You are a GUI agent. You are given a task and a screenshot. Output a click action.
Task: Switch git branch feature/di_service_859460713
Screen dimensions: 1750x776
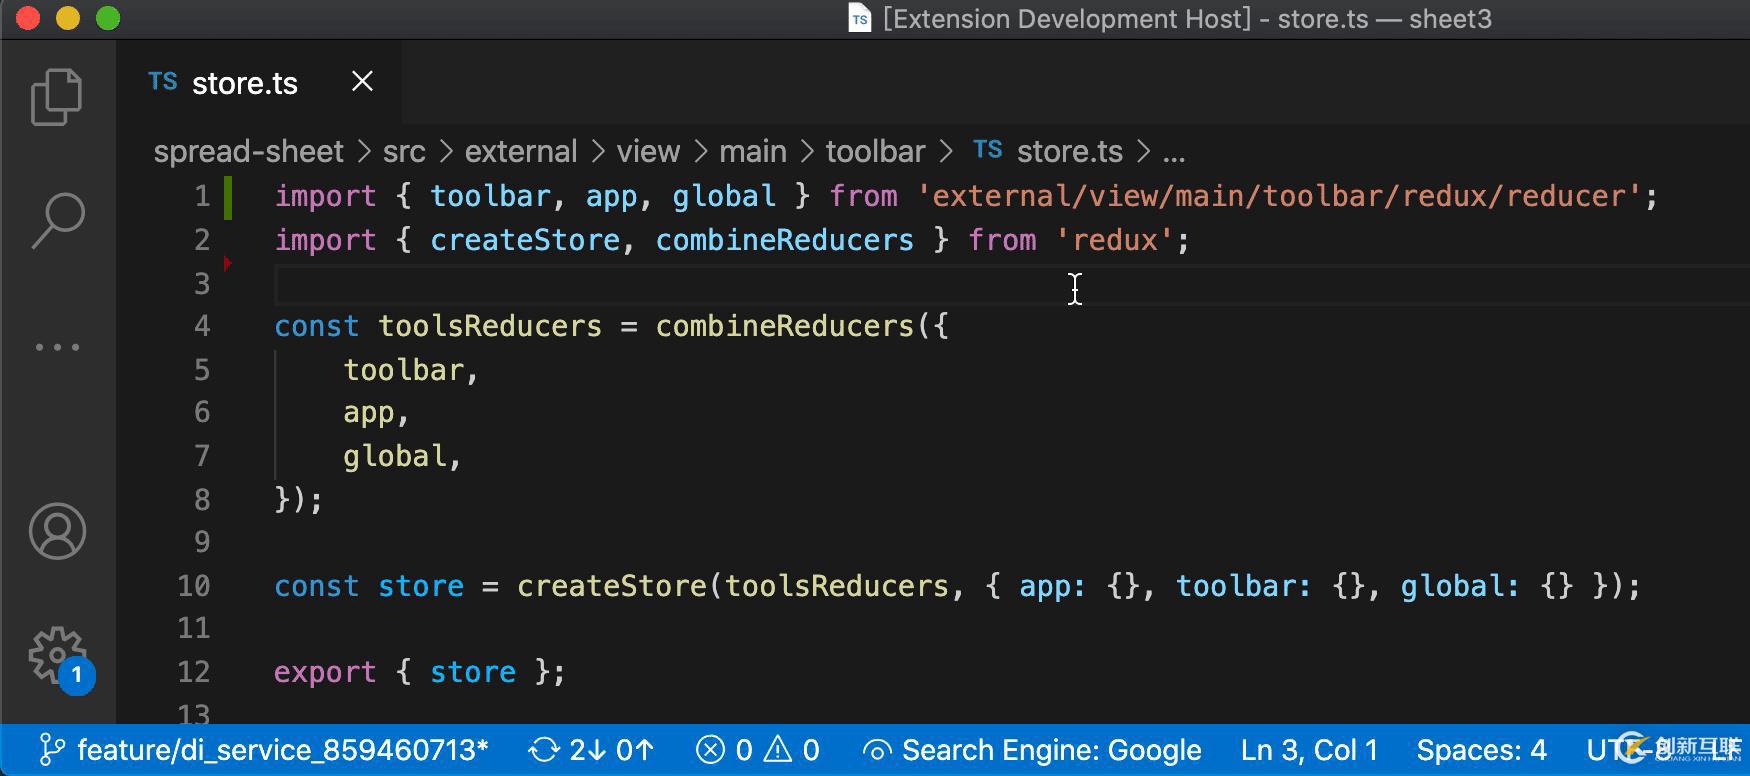coord(264,750)
